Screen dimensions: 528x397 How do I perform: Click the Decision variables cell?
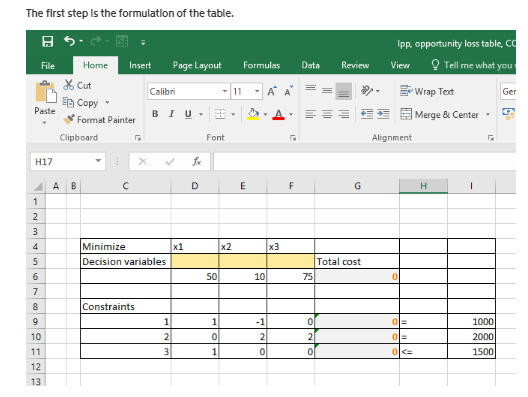click(x=126, y=261)
